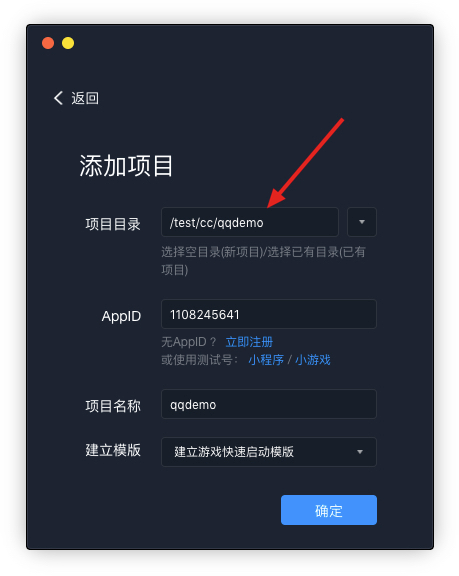Viewport: 459px width, 576px height.
Task: Click the 添加项目 heading
Action: (126, 166)
